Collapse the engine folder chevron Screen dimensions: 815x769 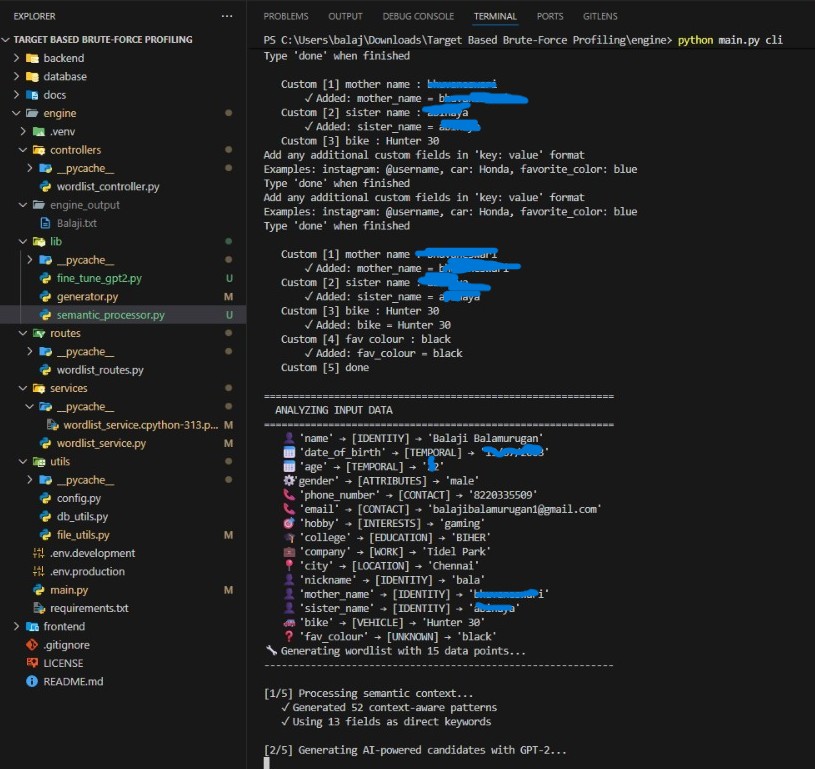point(16,113)
